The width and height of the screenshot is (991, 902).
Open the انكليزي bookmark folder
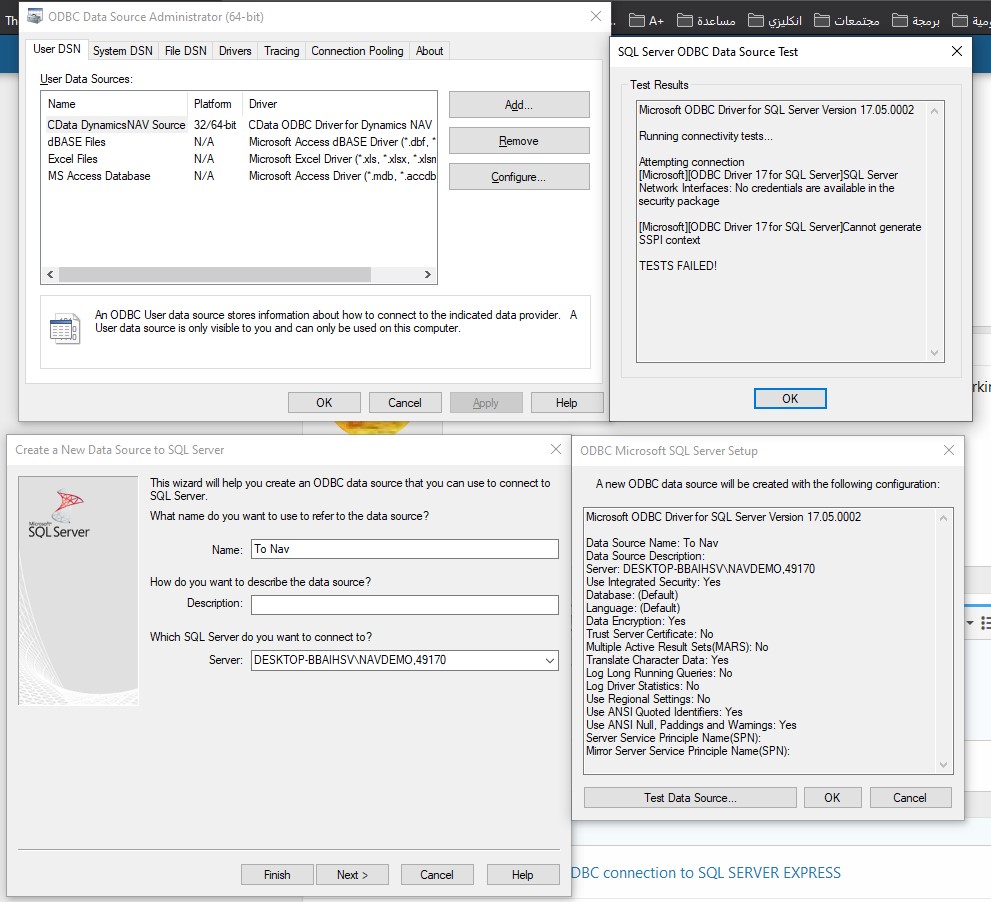coord(775,21)
